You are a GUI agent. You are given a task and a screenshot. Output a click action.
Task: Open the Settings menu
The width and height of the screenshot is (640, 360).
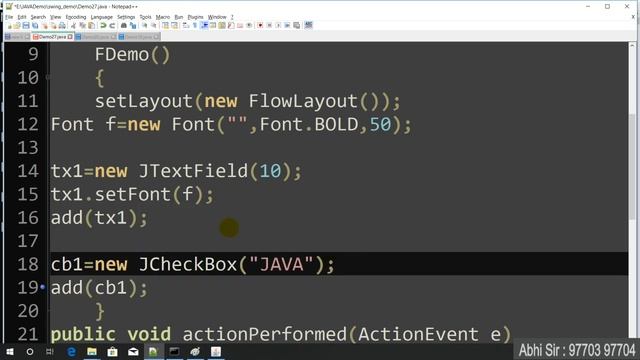pos(126,17)
